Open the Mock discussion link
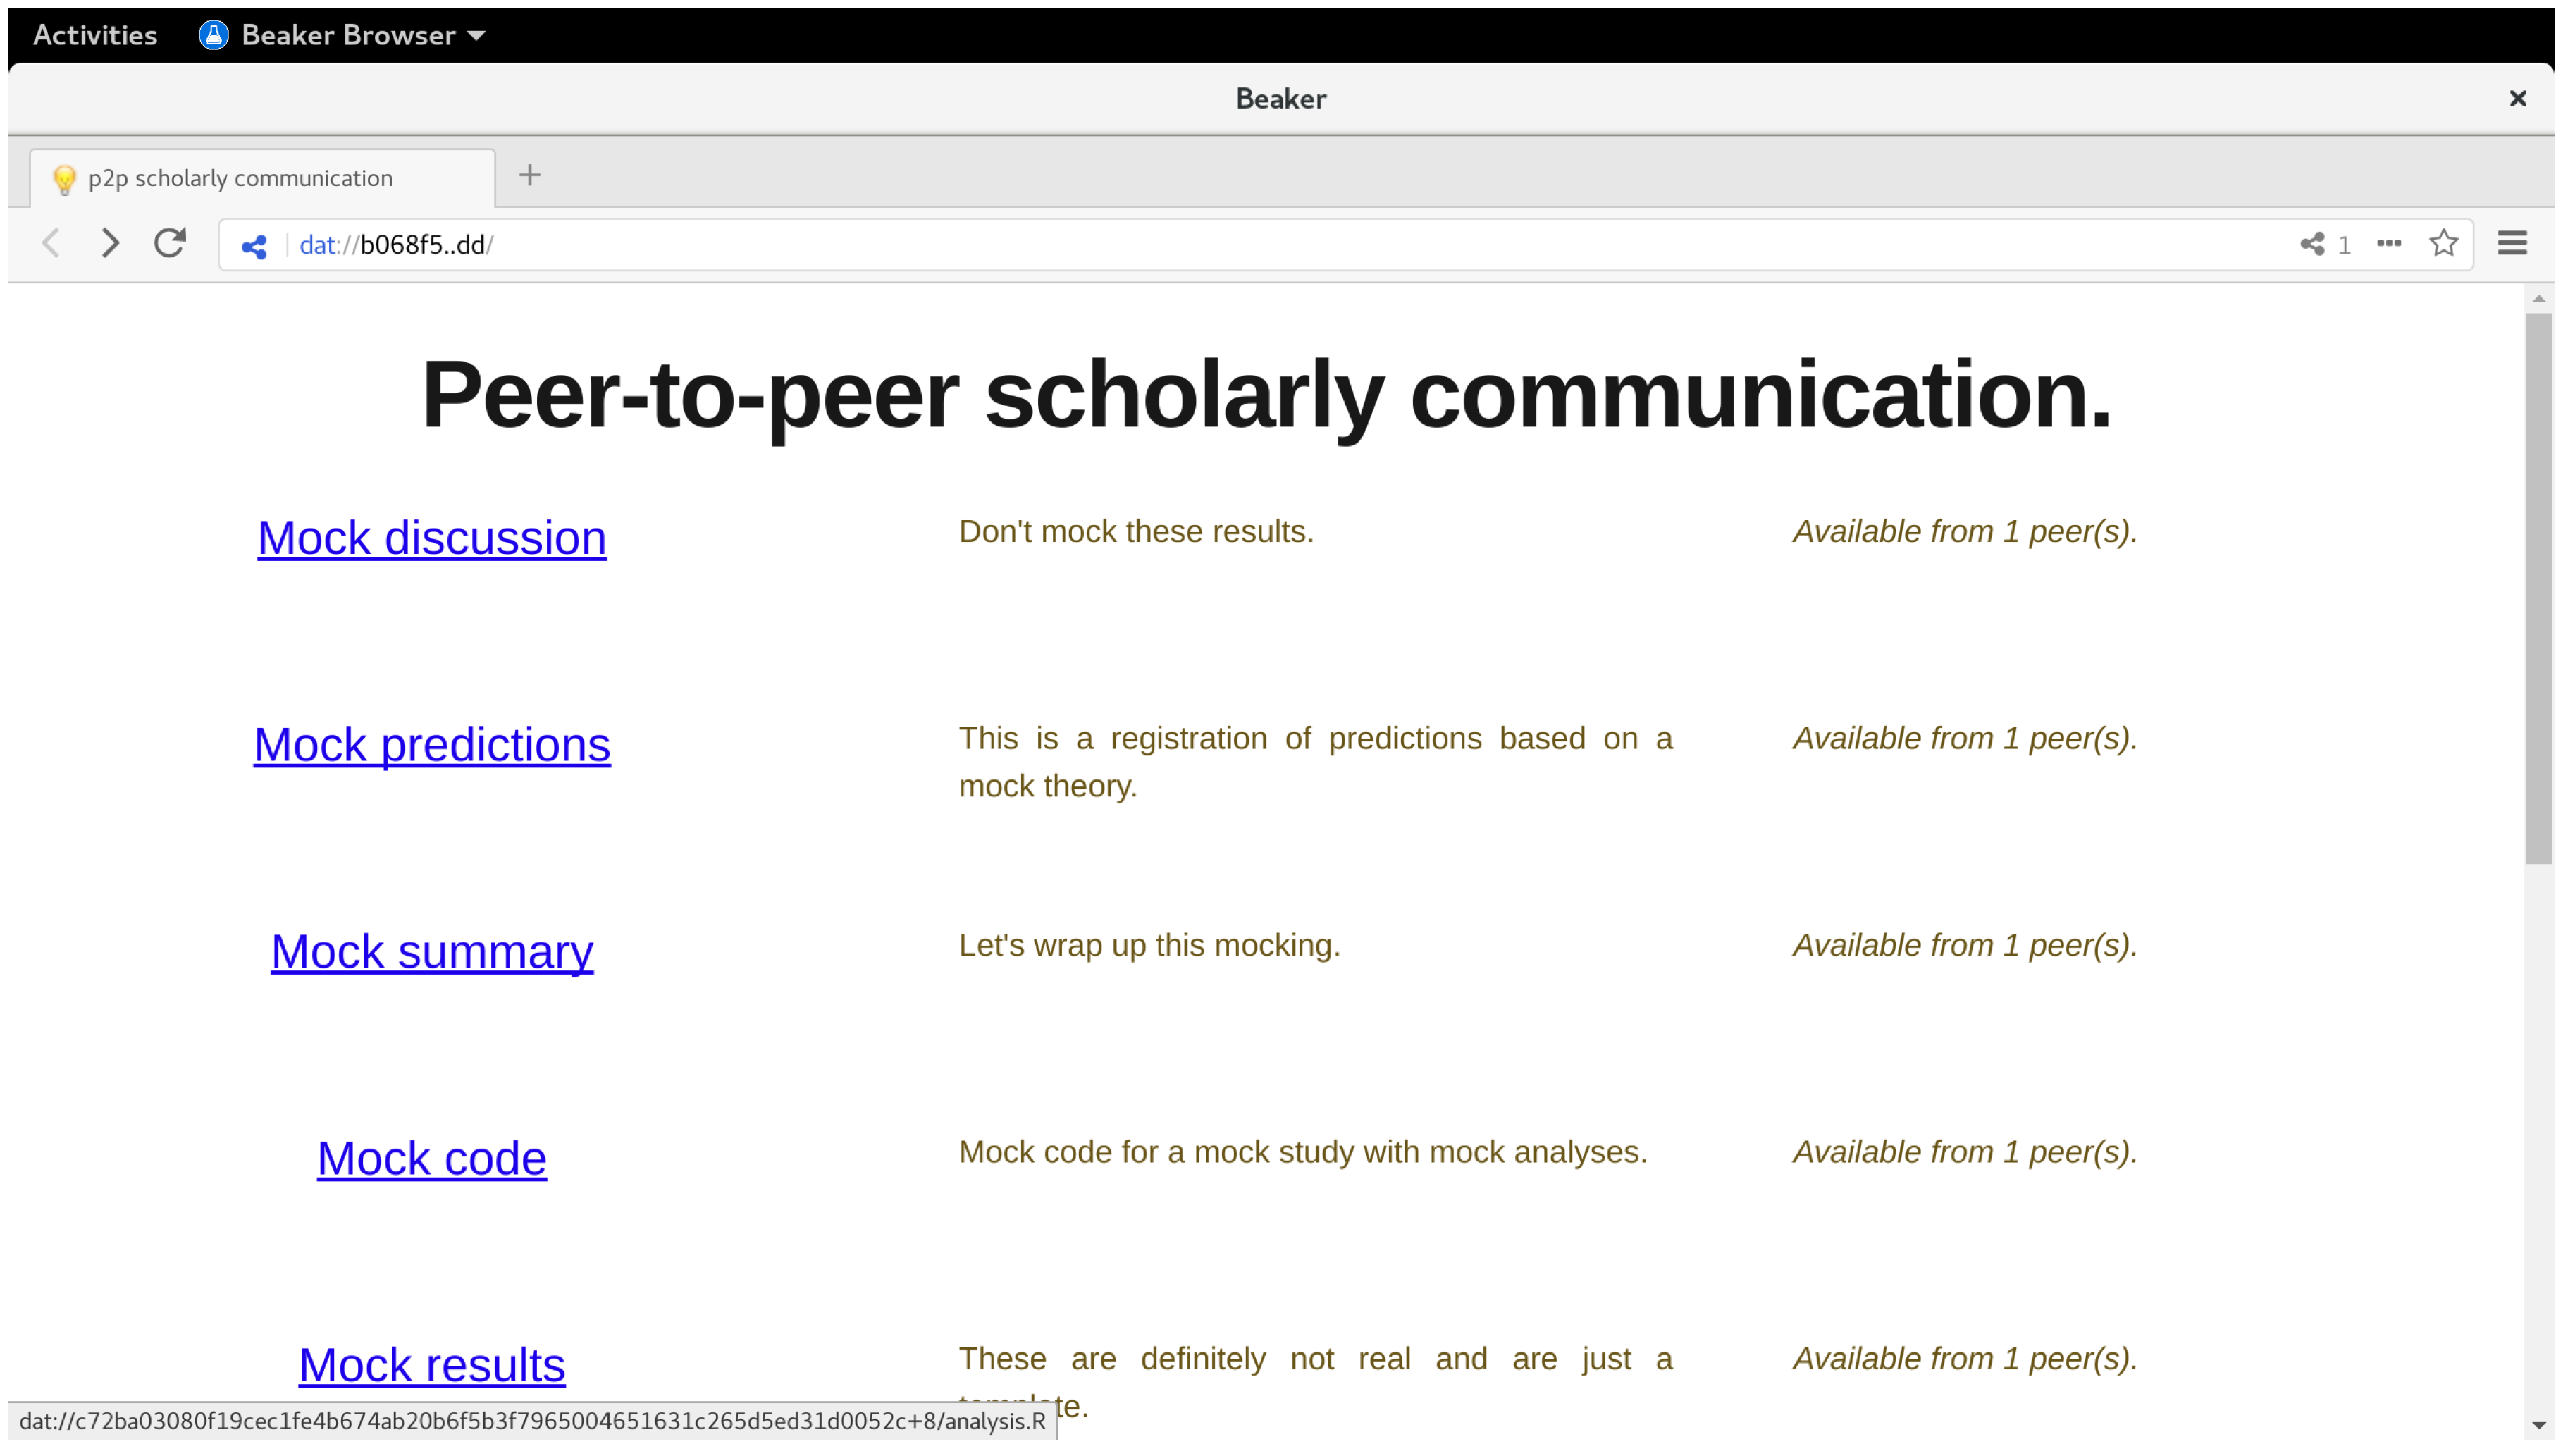 point(432,538)
